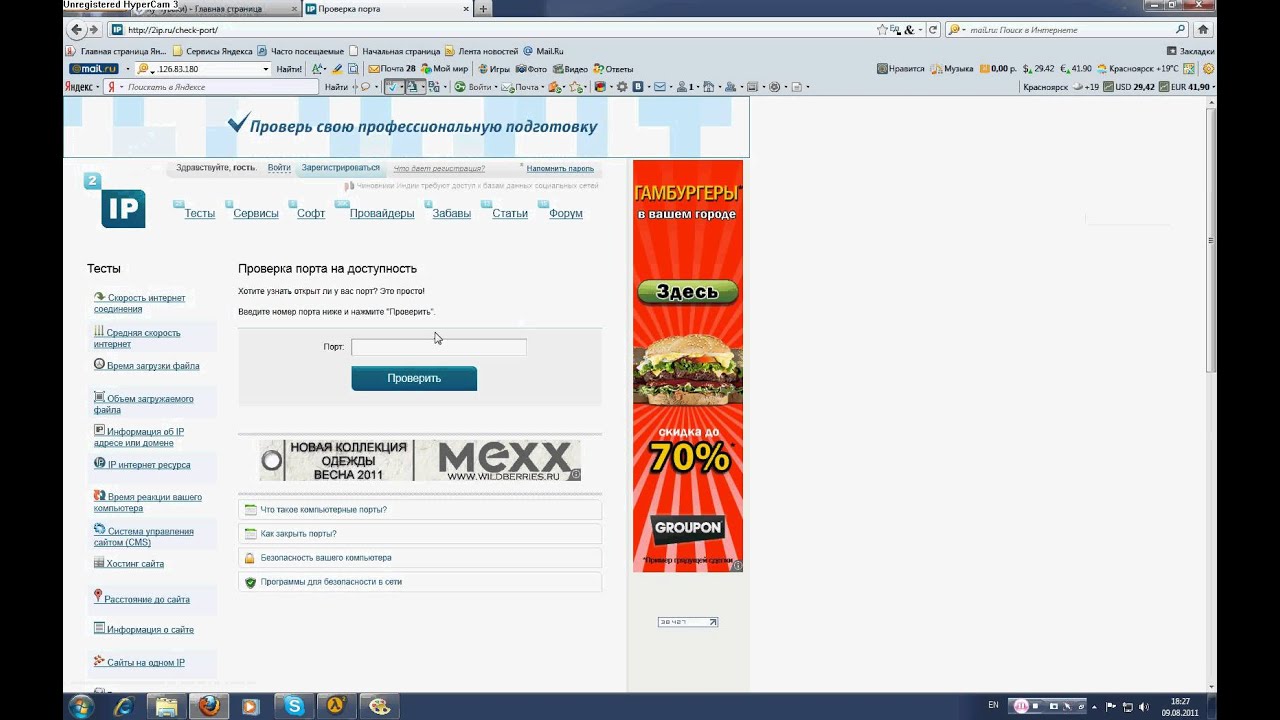The height and width of the screenshot is (720, 1280).
Task: Open the 'Сервисы Яндекса' bookmark folder
Action: tap(211, 51)
